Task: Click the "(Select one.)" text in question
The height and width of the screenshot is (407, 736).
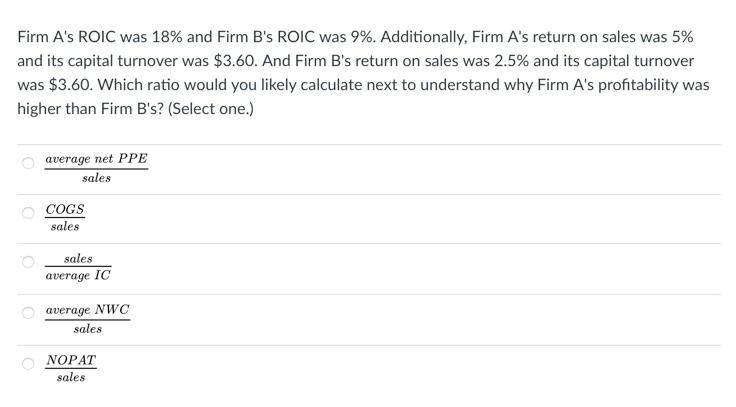Action: [211, 109]
